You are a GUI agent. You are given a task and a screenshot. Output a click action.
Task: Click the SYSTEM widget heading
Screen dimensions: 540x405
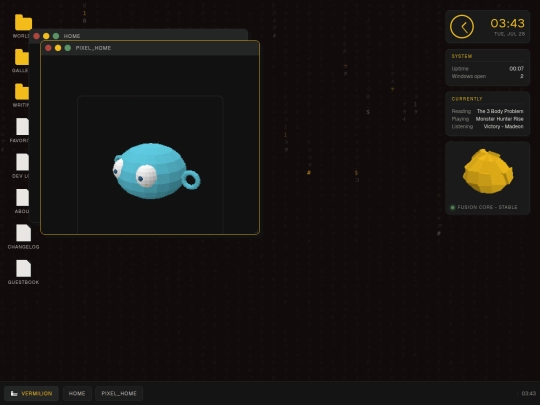tap(462, 56)
